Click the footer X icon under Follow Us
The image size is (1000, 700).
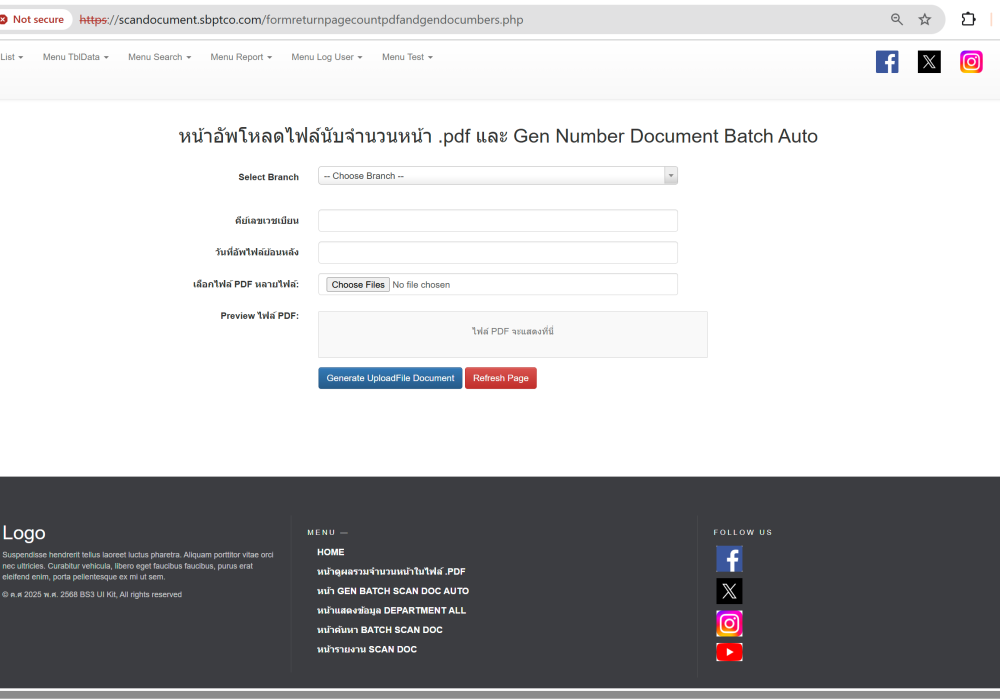click(x=729, y=591)
